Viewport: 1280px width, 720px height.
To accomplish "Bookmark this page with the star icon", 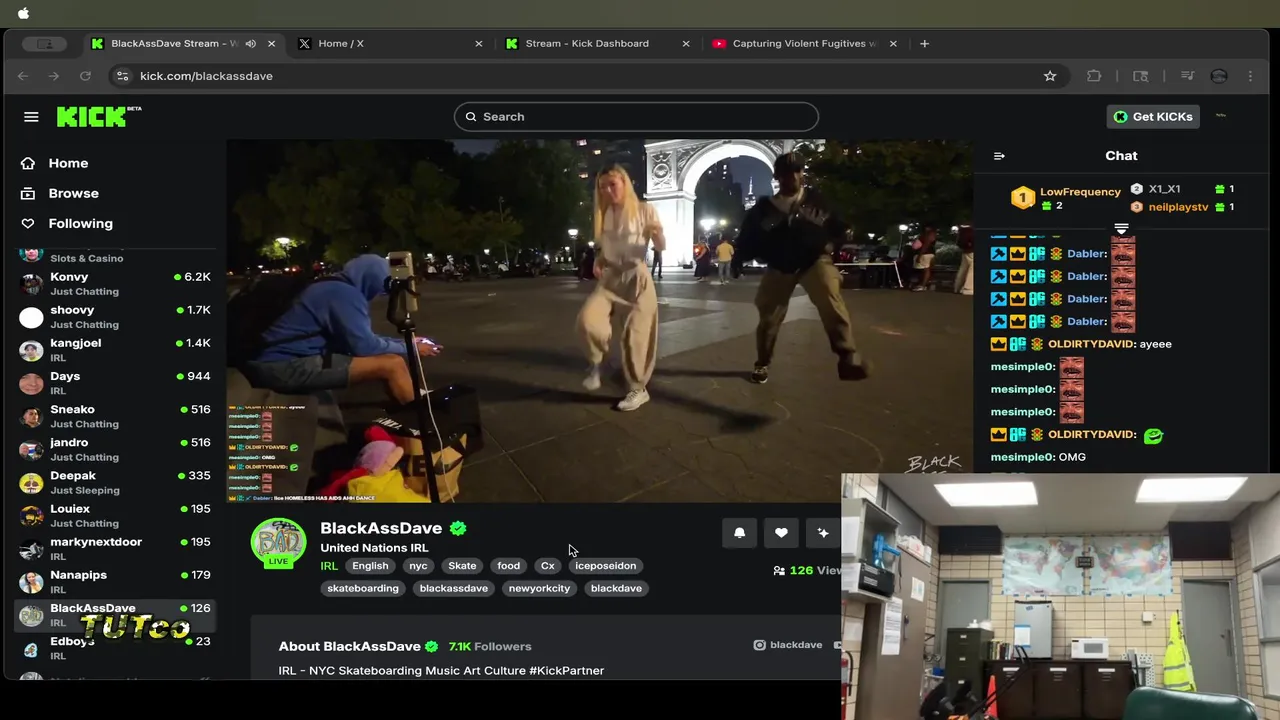I will pyautogui.click(x=1050, y=76).
